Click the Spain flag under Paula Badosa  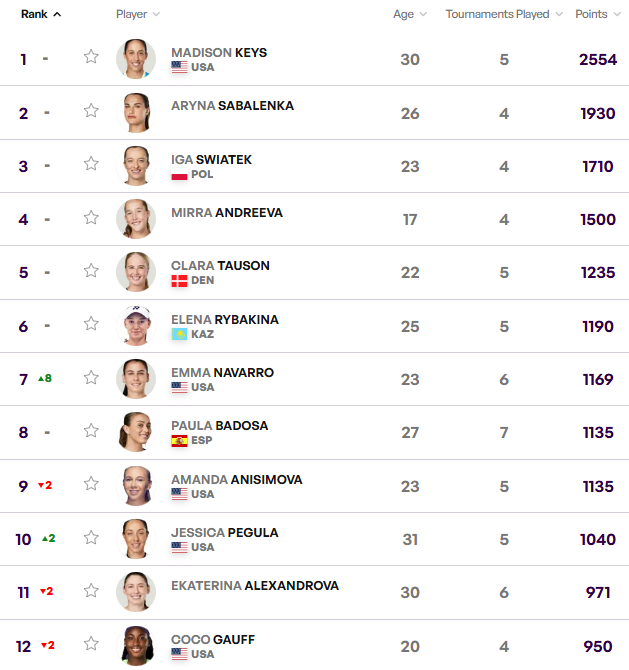pos(180,441)
